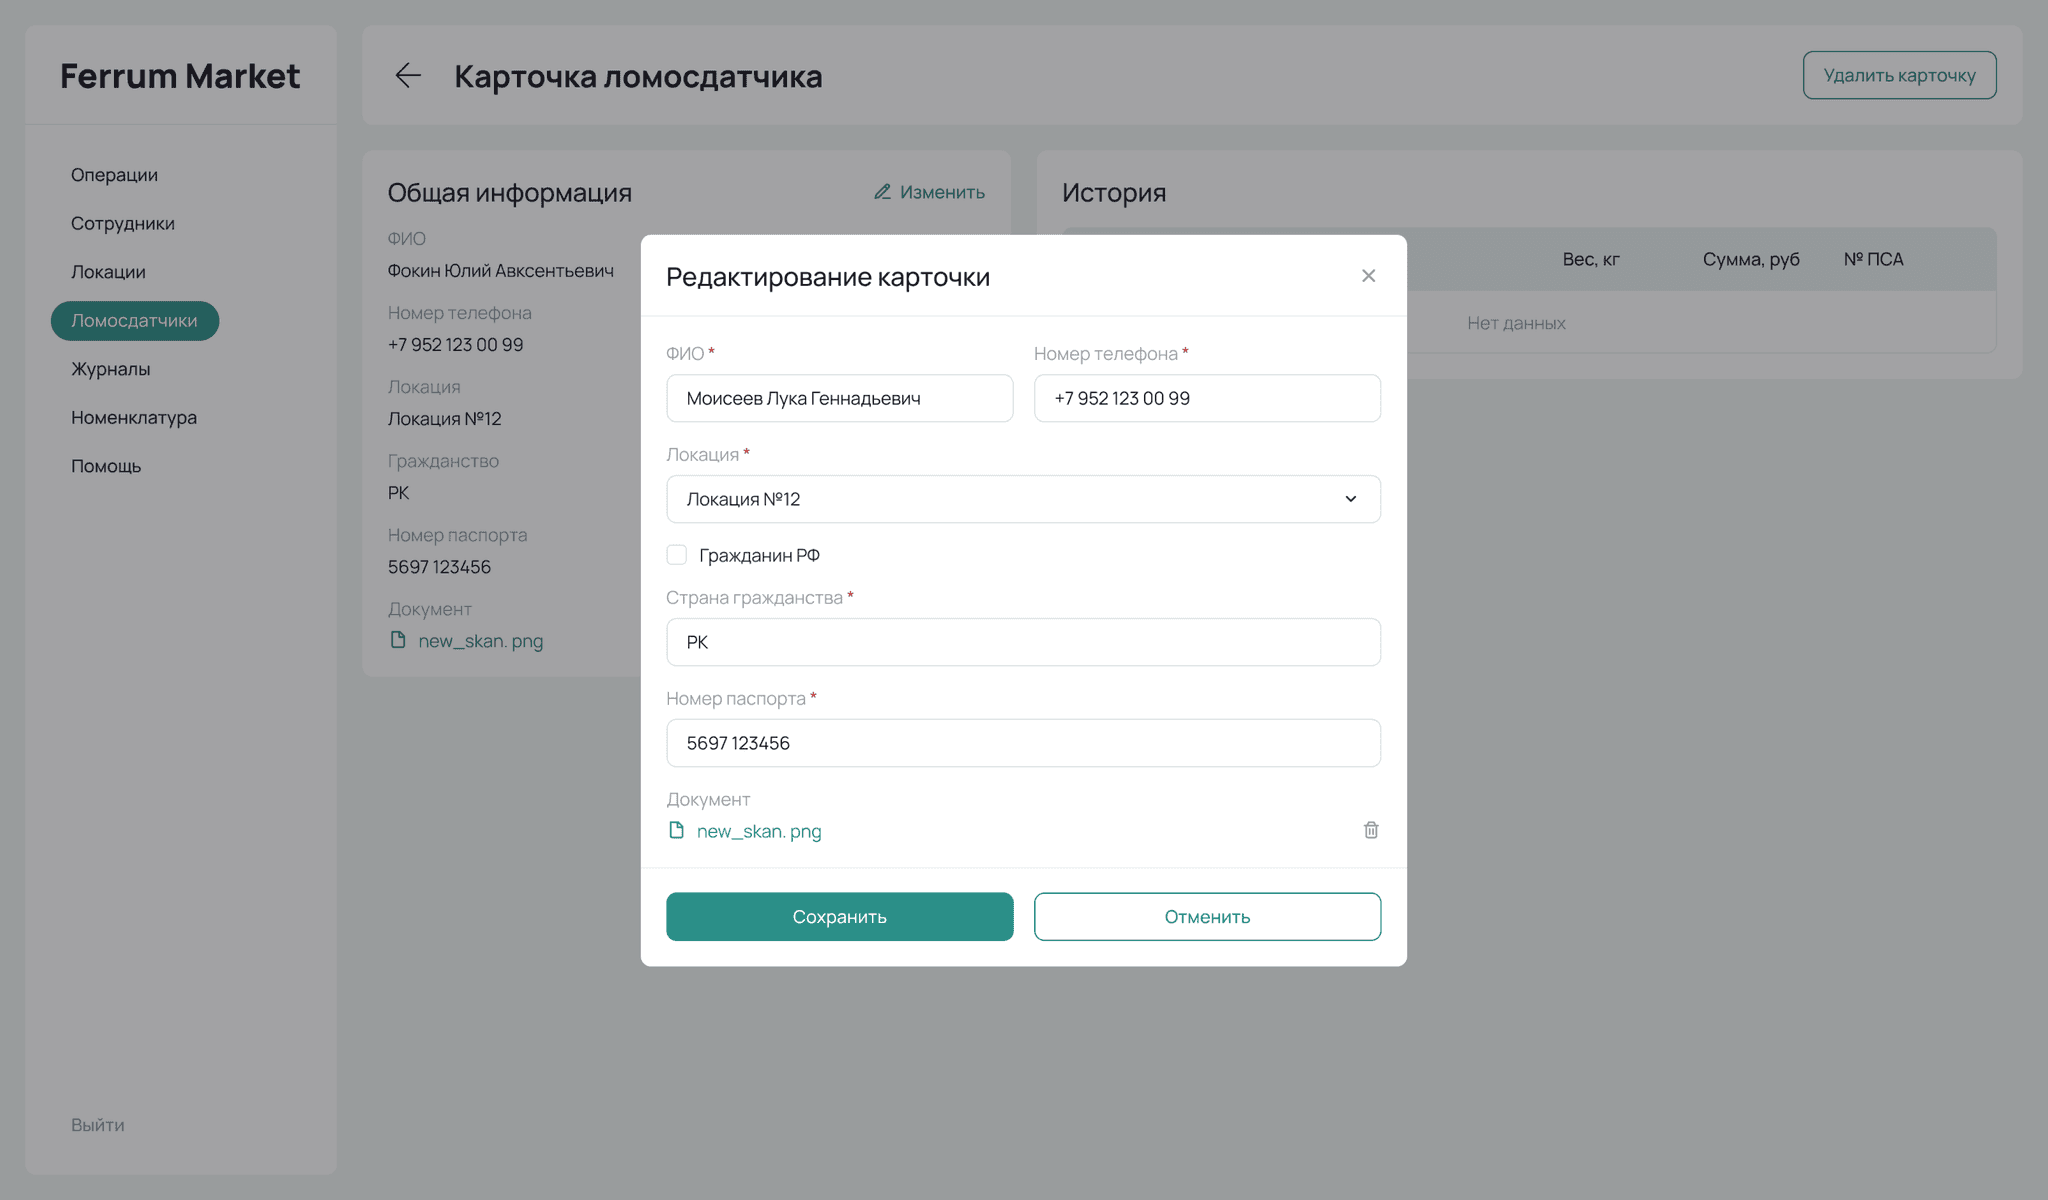Click the chevron arrow in Локация №12 field
Viewport: 2048px width, 1200px height.
[x=1350, y=499]
